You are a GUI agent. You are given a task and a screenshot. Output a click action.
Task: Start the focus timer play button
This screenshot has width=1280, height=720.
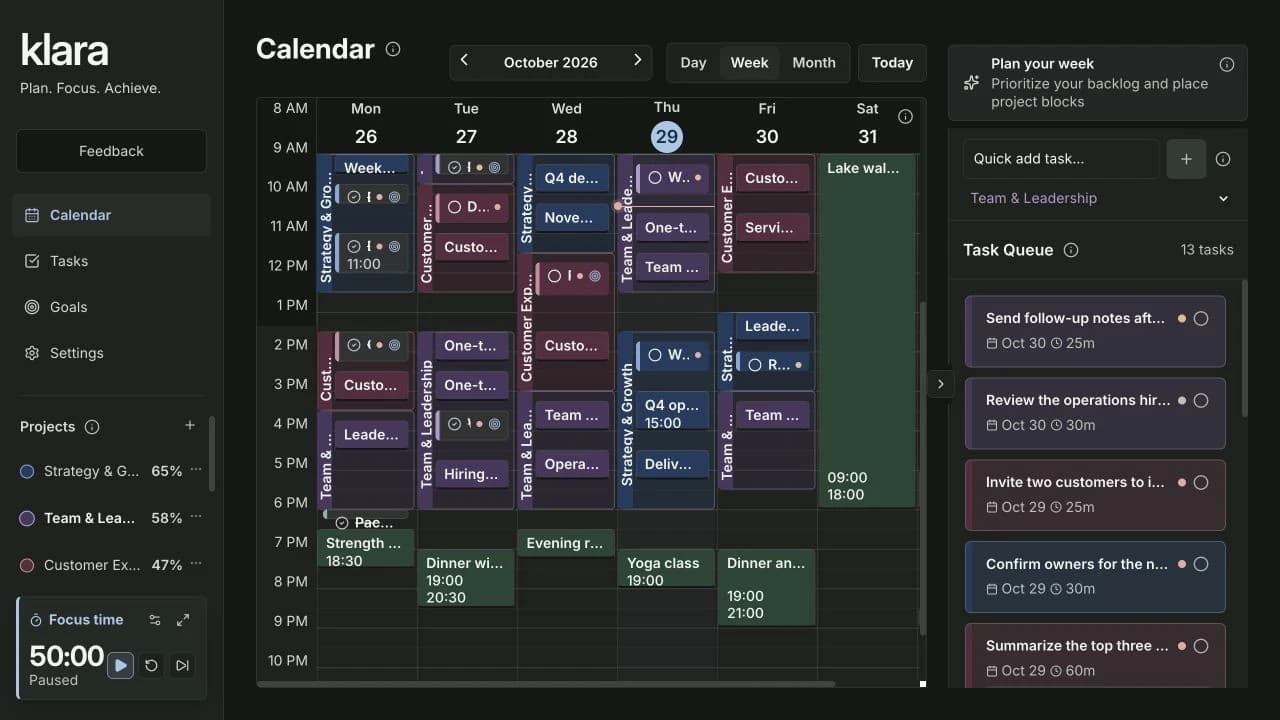coord(120,665)
